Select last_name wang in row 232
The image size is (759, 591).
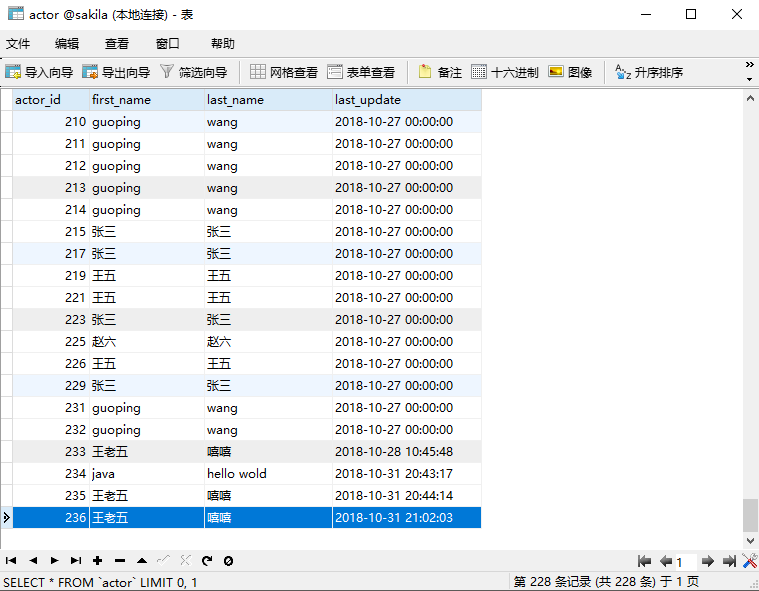[x=269, y=430]
